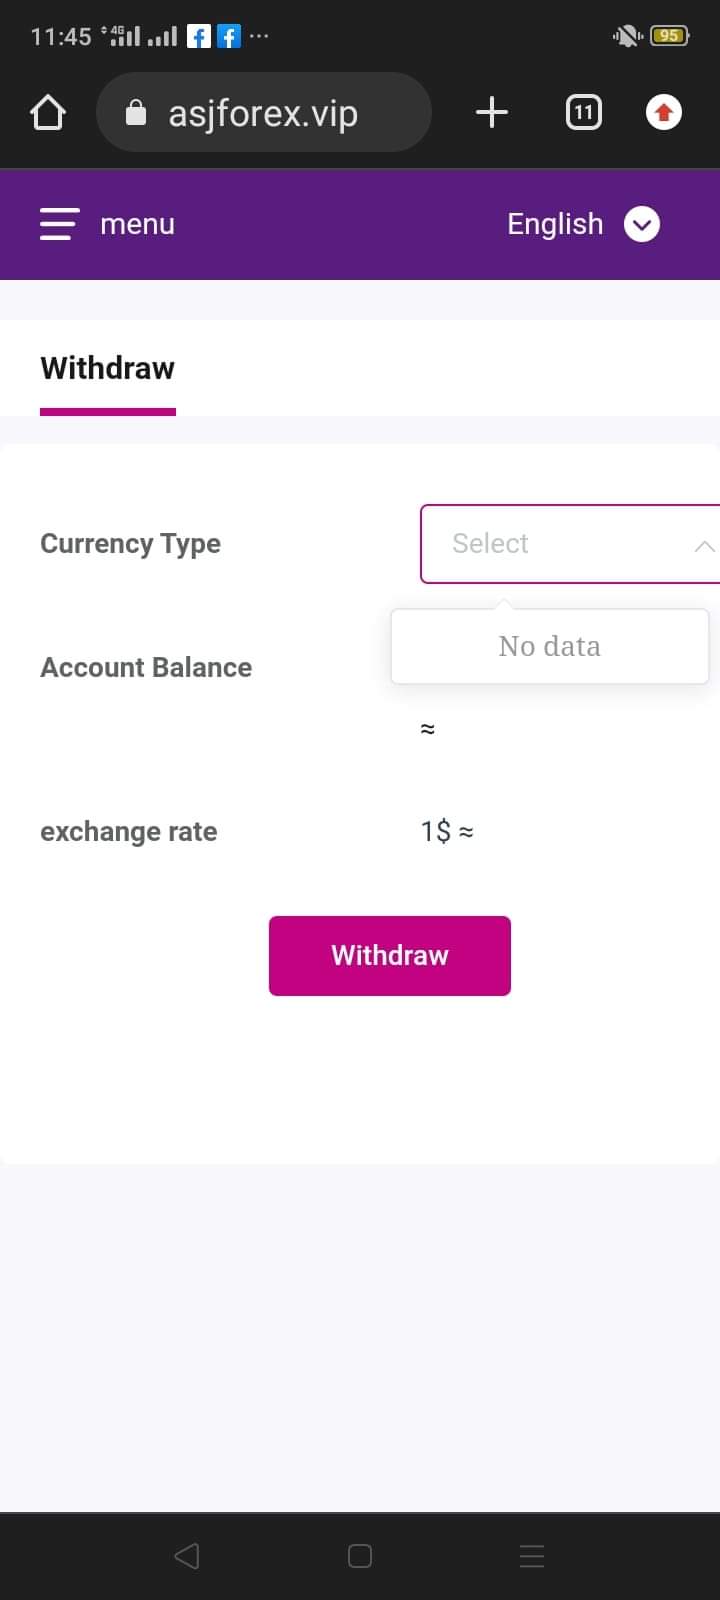Tap the English language label

pyautogui.click(x=555, y=224)
